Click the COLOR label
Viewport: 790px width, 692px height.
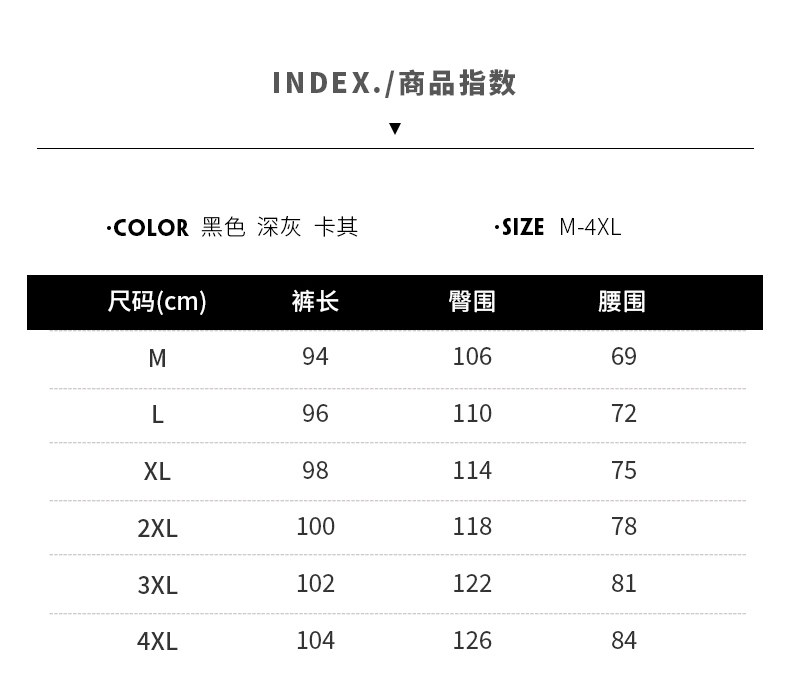click(151, 228)
